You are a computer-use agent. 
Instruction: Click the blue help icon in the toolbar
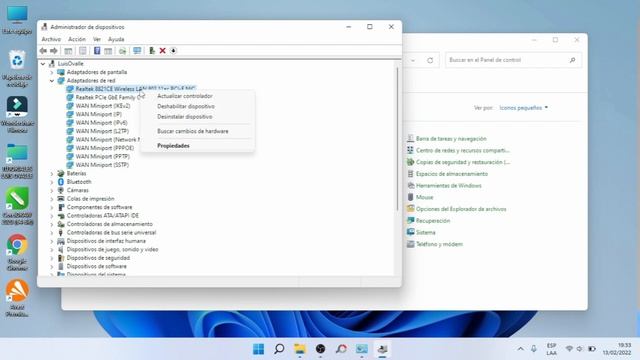point(97,51)
